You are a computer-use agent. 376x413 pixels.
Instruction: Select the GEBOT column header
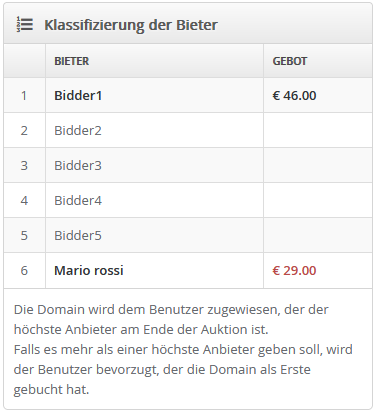click(290, 61)
